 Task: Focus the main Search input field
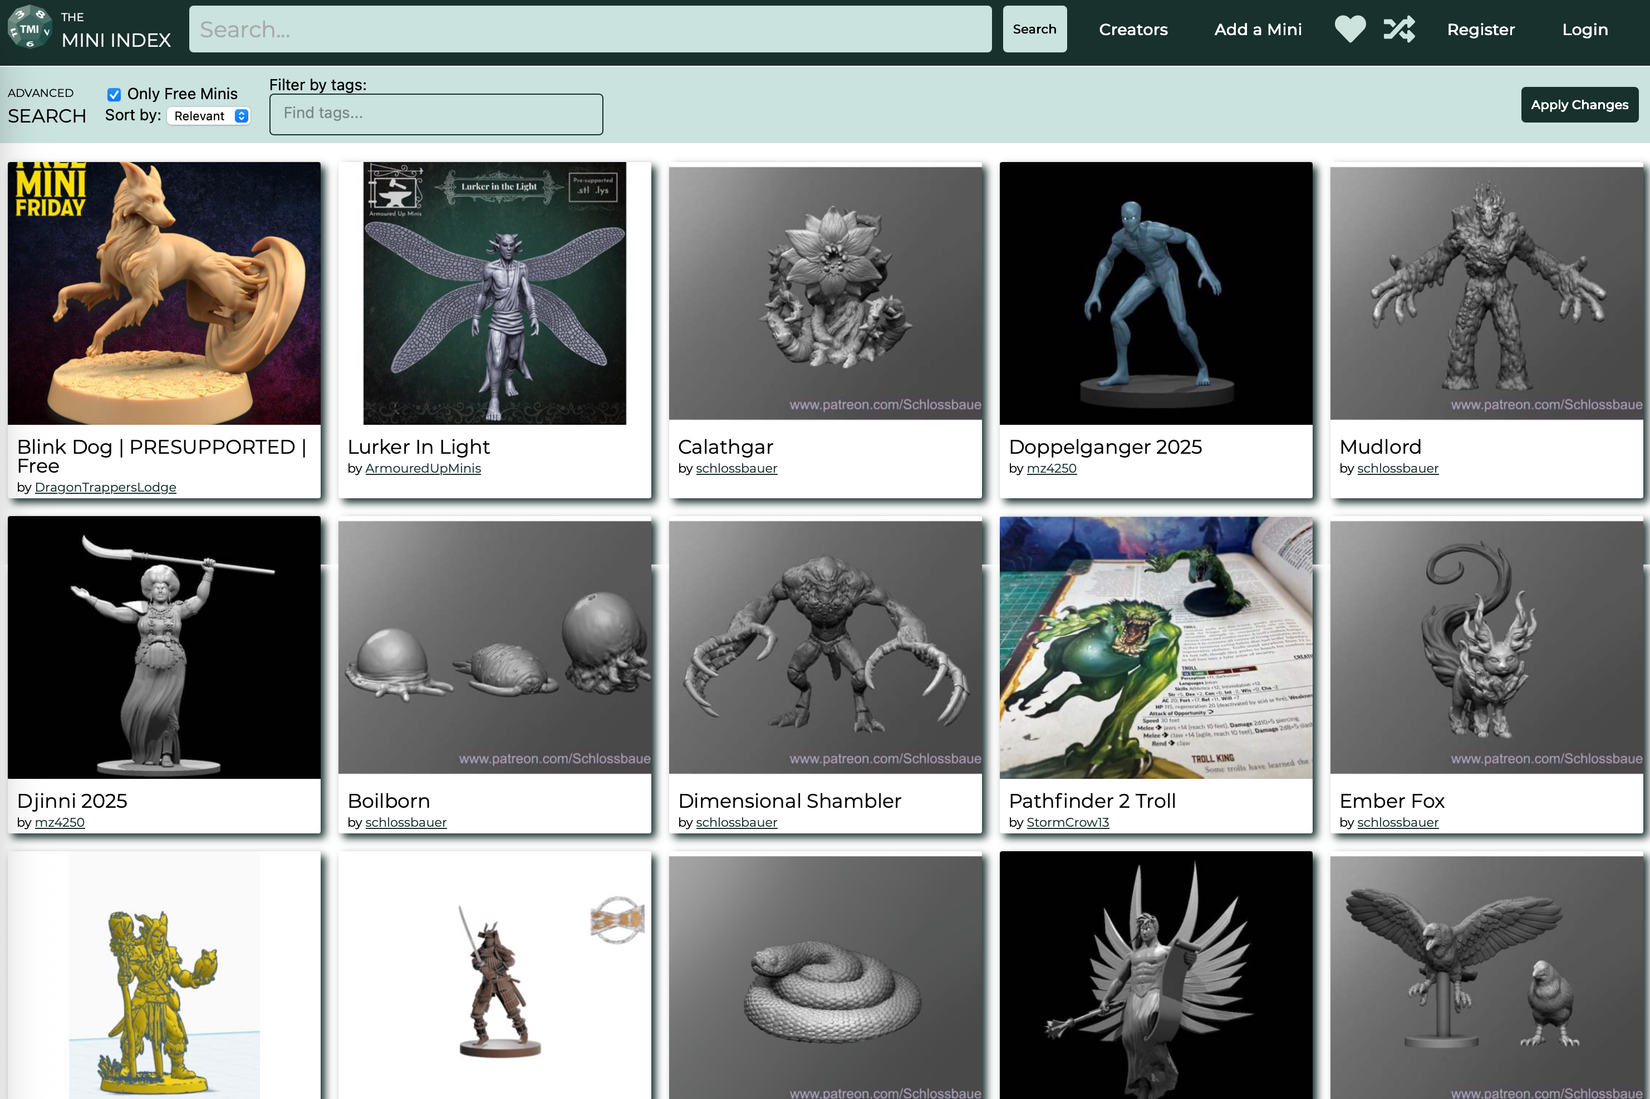pyautogui.click(x=590, y=29)
